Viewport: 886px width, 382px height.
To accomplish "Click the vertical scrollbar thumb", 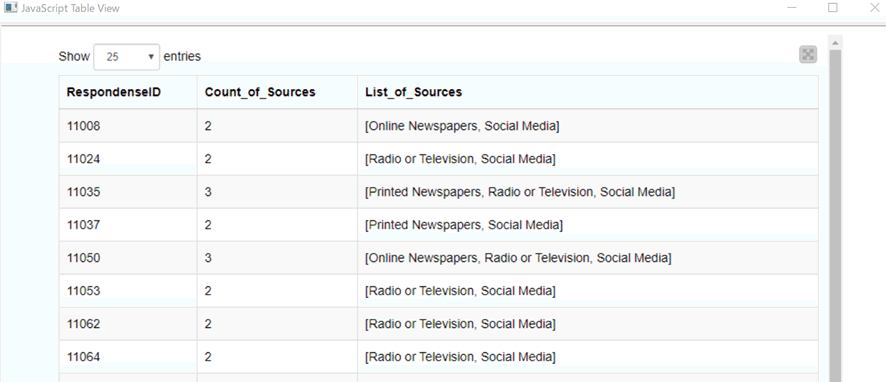I will coord(835,215).
